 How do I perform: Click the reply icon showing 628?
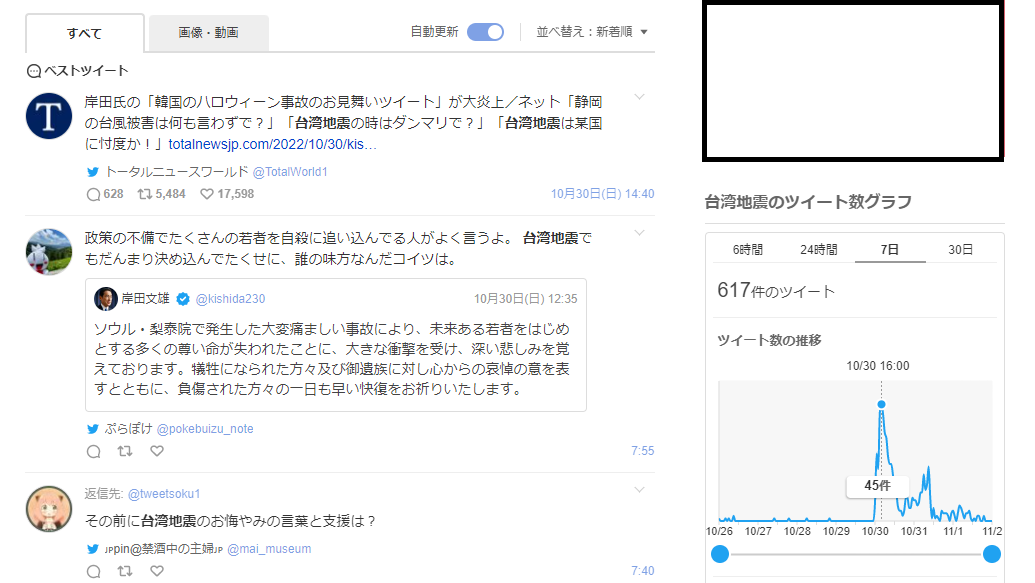[x=94, y=194]
